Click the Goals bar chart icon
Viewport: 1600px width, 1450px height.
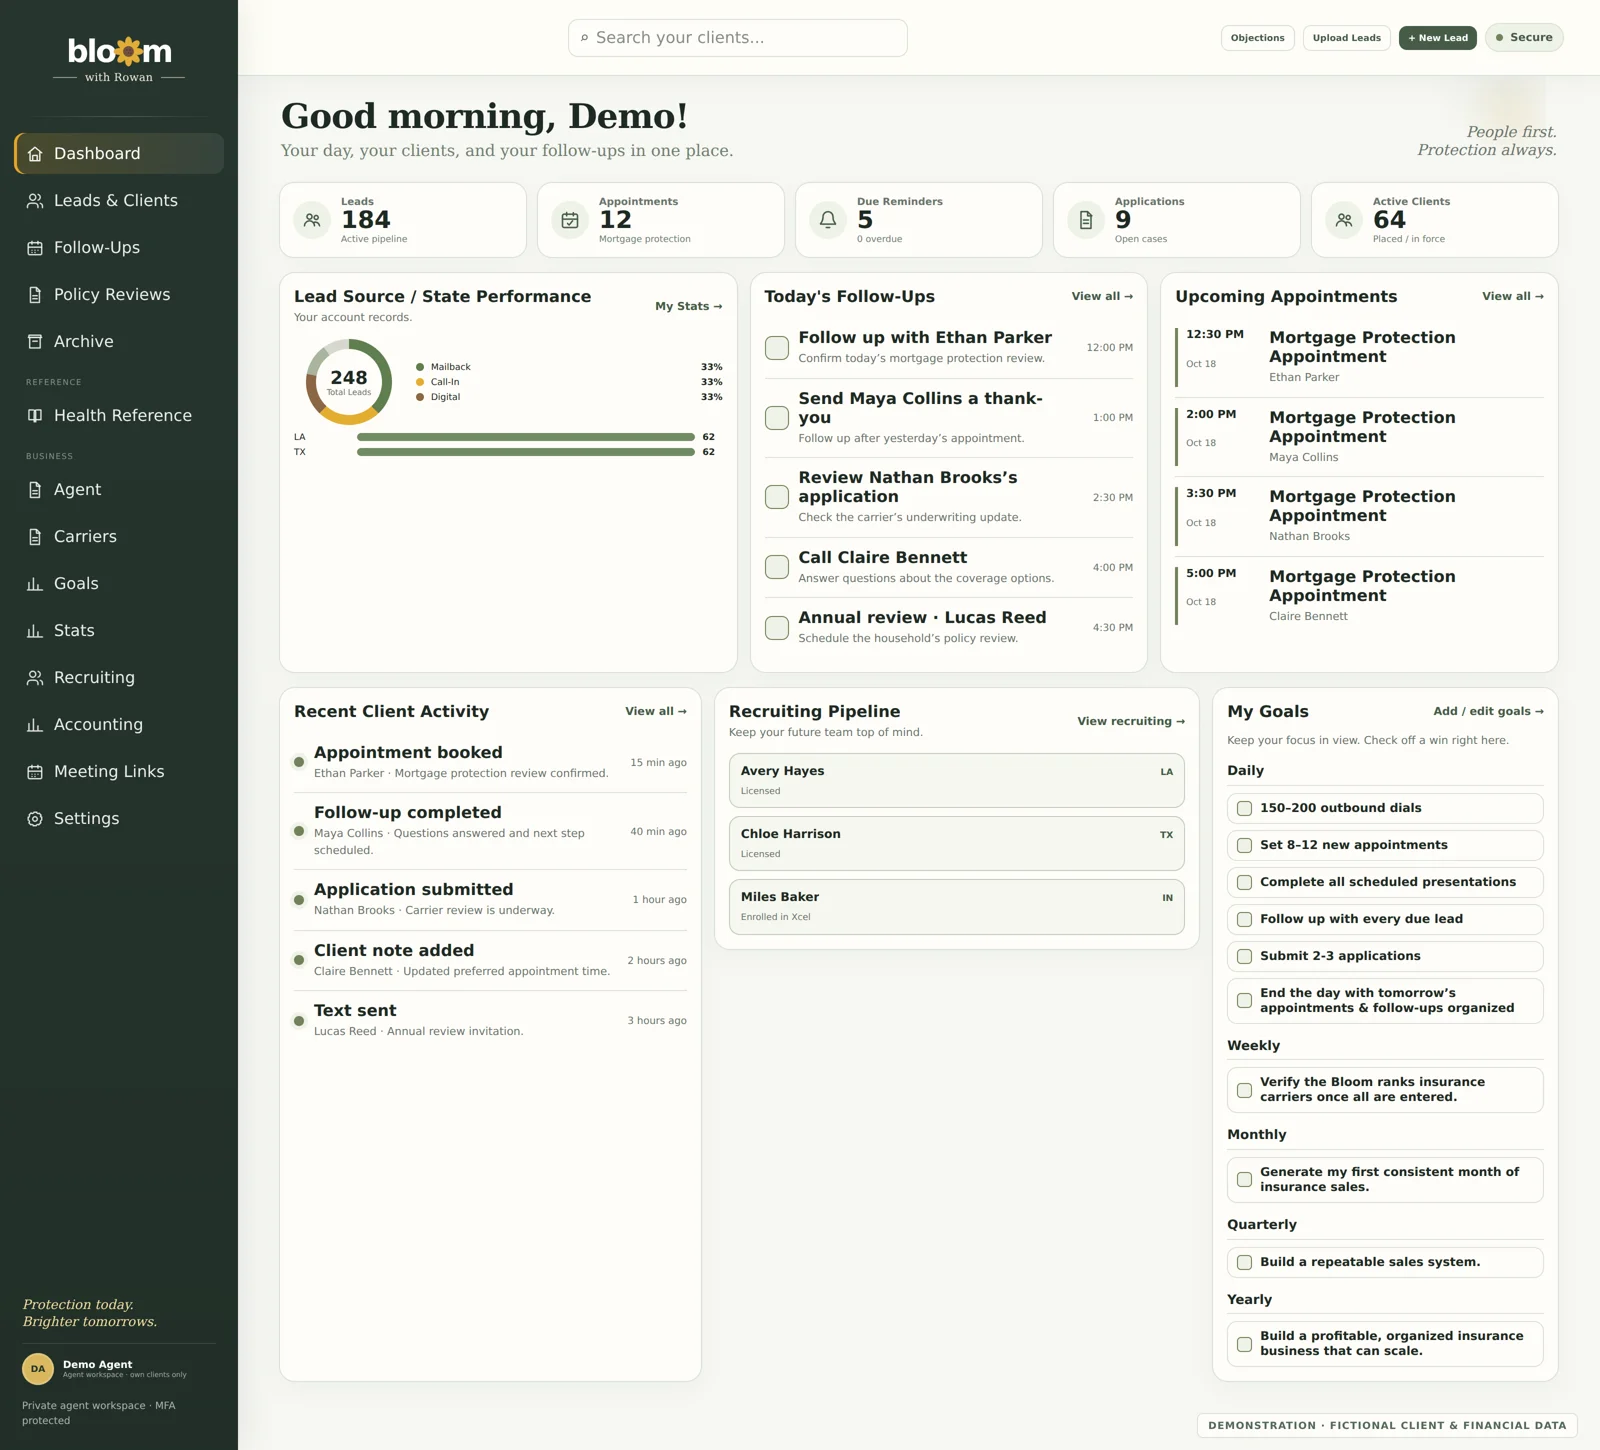tap(35, 584)
